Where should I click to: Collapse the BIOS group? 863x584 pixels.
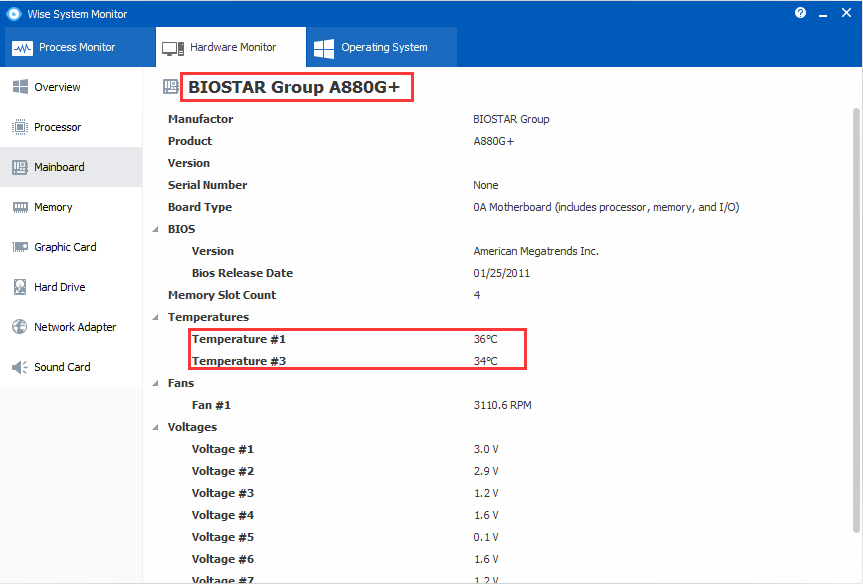pos(156,229)
